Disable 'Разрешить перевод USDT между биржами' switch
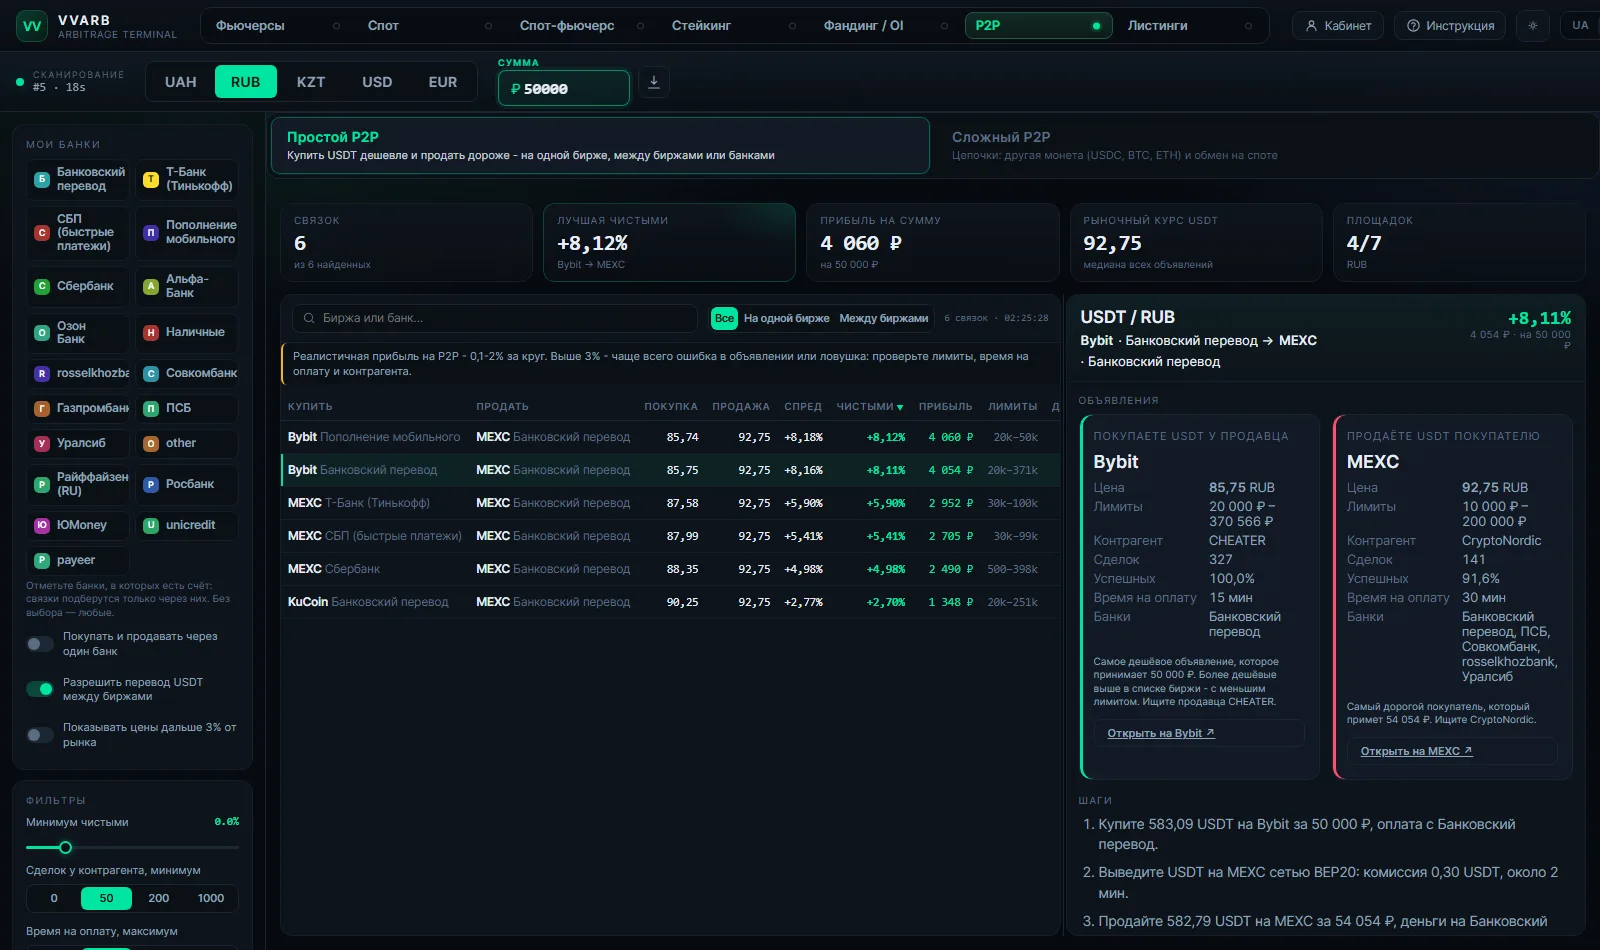The height and width of the screenshot is (950, 1600). (40, 689)
